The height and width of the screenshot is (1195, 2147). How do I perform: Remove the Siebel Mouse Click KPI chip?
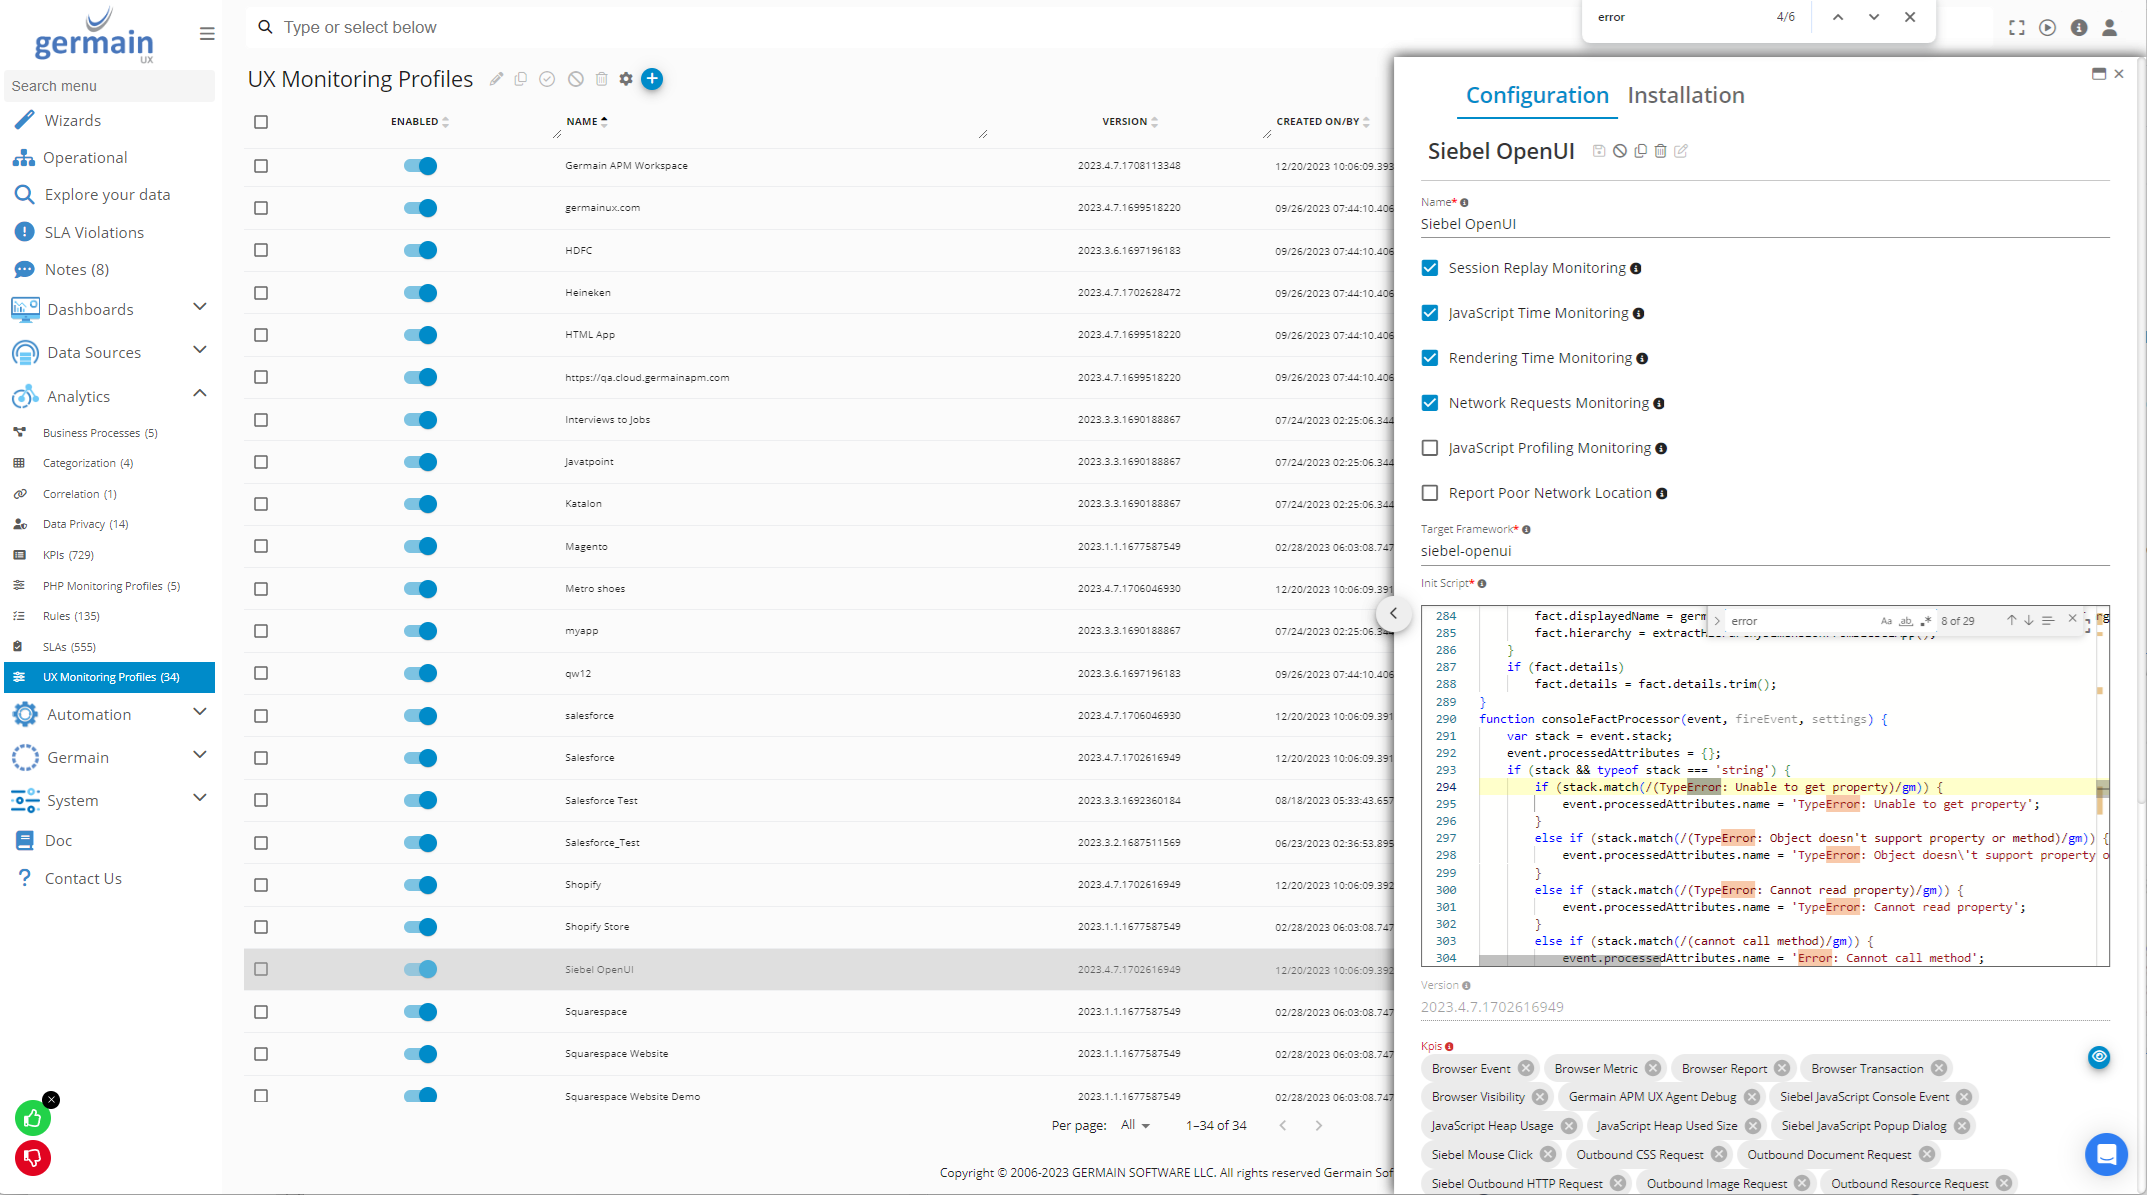(x=1547, y=1155)
